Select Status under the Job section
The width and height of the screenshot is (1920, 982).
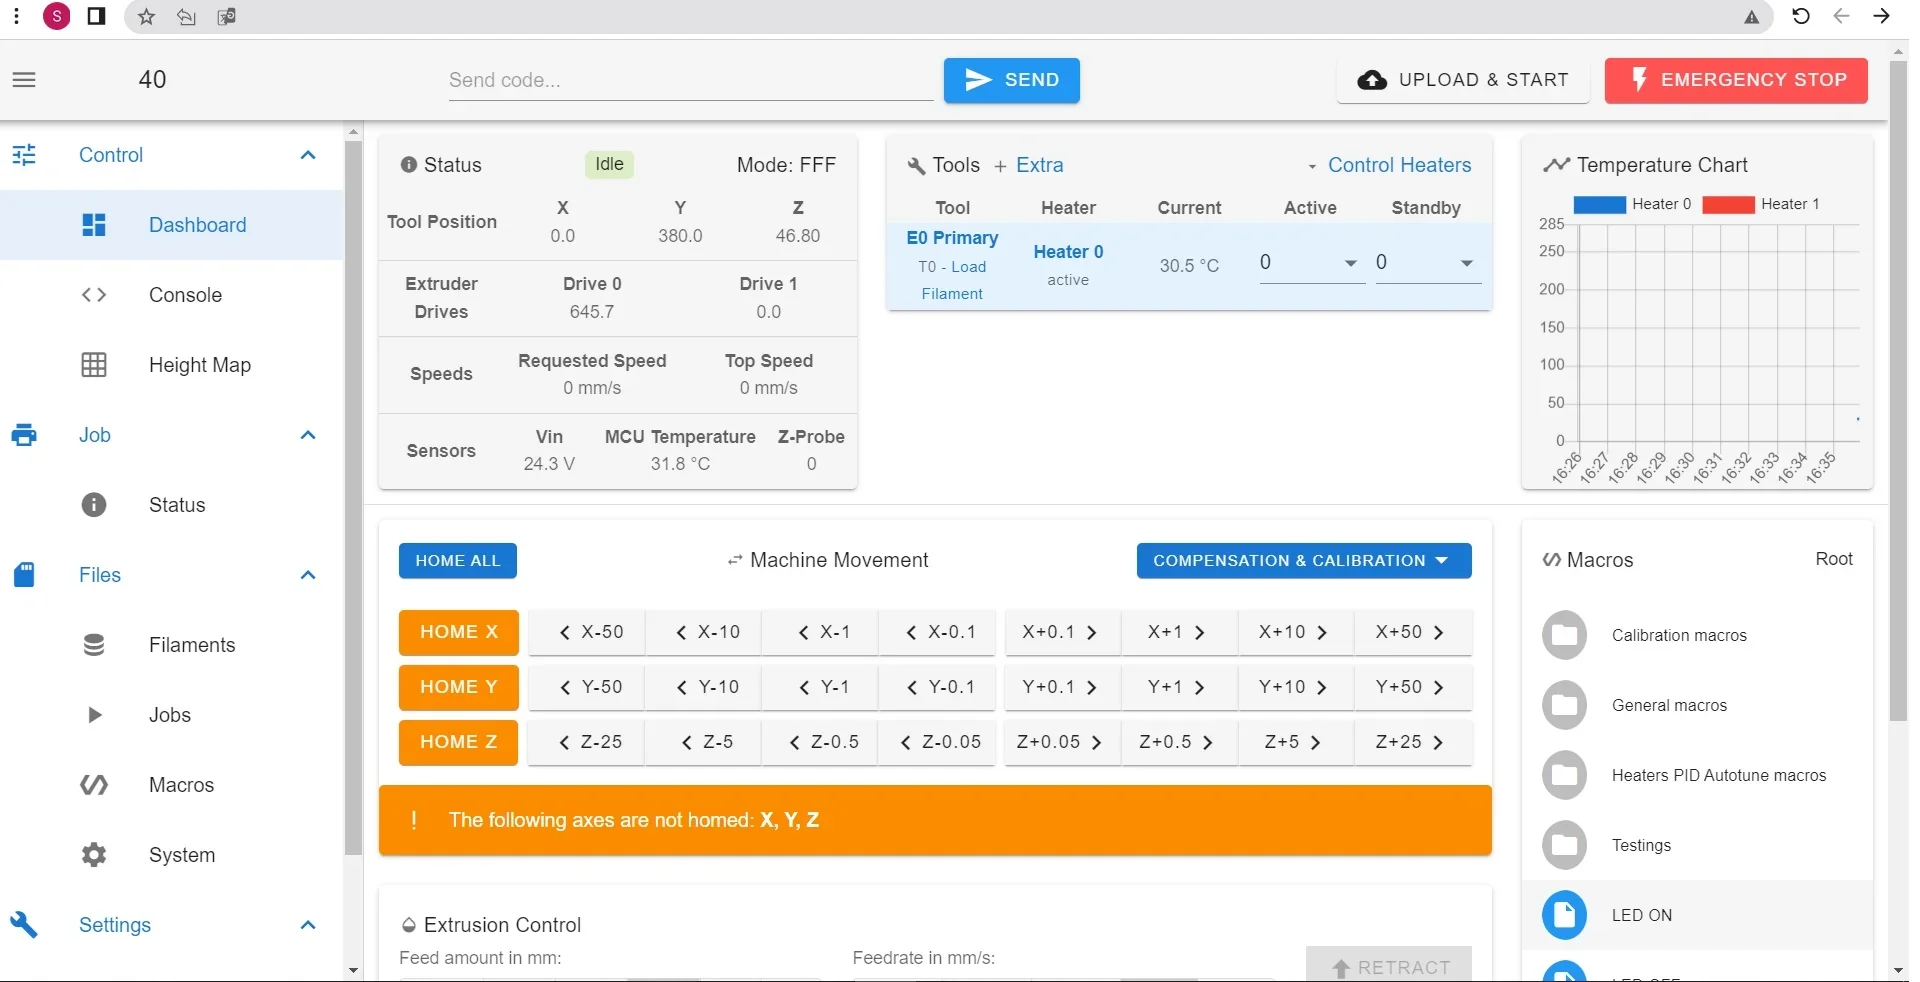[178, 505]
